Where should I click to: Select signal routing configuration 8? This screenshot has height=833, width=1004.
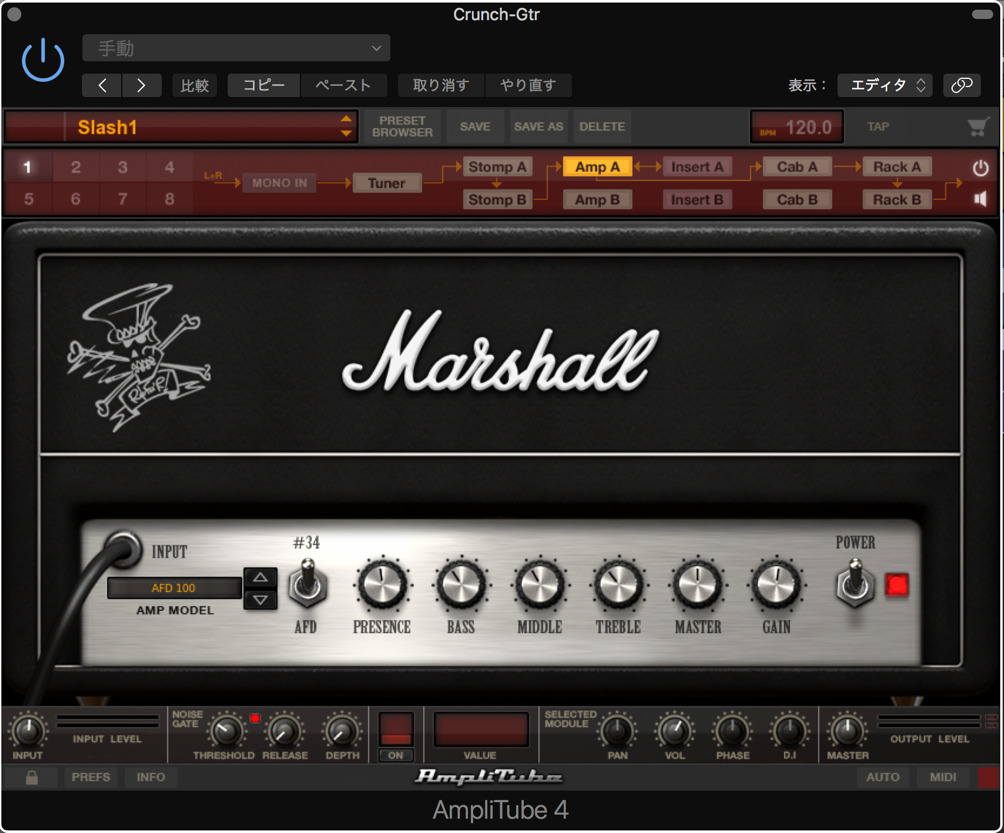point(169,199)
